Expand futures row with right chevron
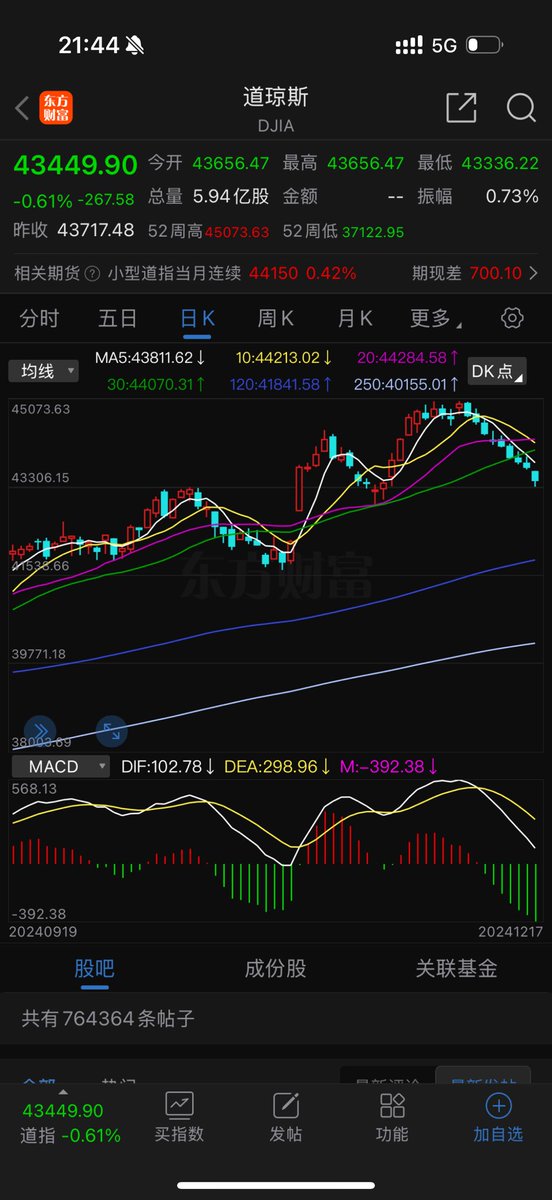The width and height of the screenshot is (552, 1200). point(533,273)
